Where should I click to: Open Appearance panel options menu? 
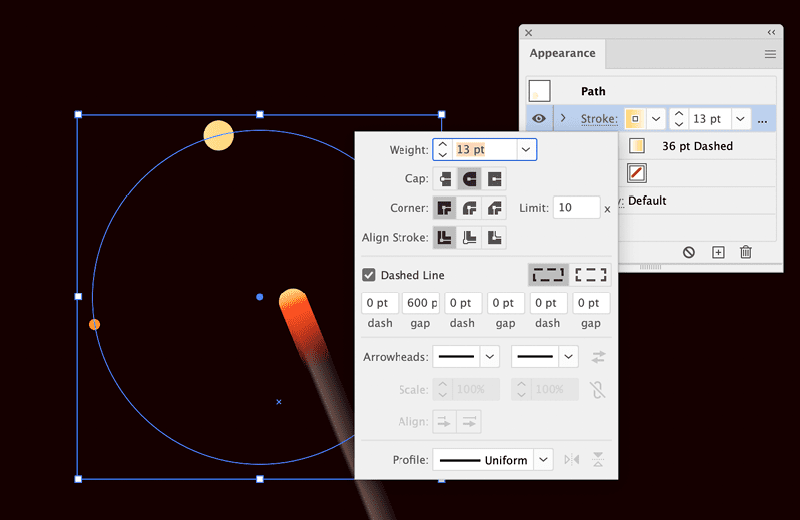click(770, 54)
